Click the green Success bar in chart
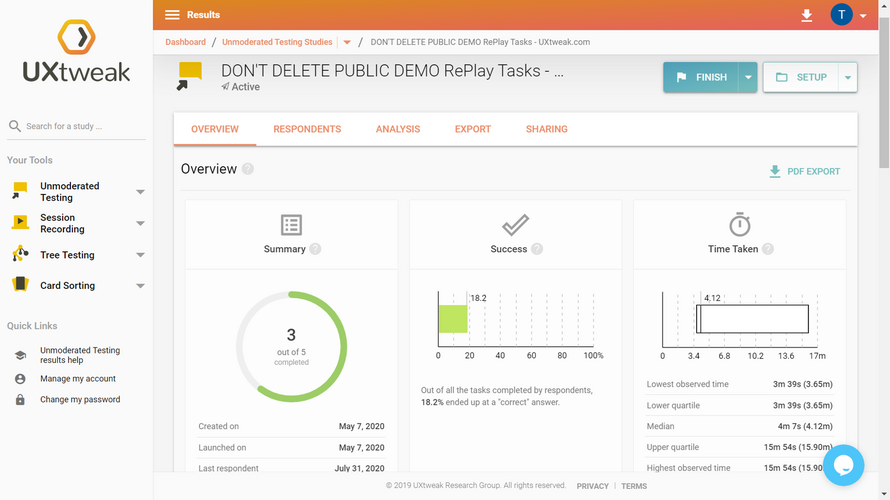Image resolution: width=890 pixels, height=500 pixels. [x=453, y=319]
